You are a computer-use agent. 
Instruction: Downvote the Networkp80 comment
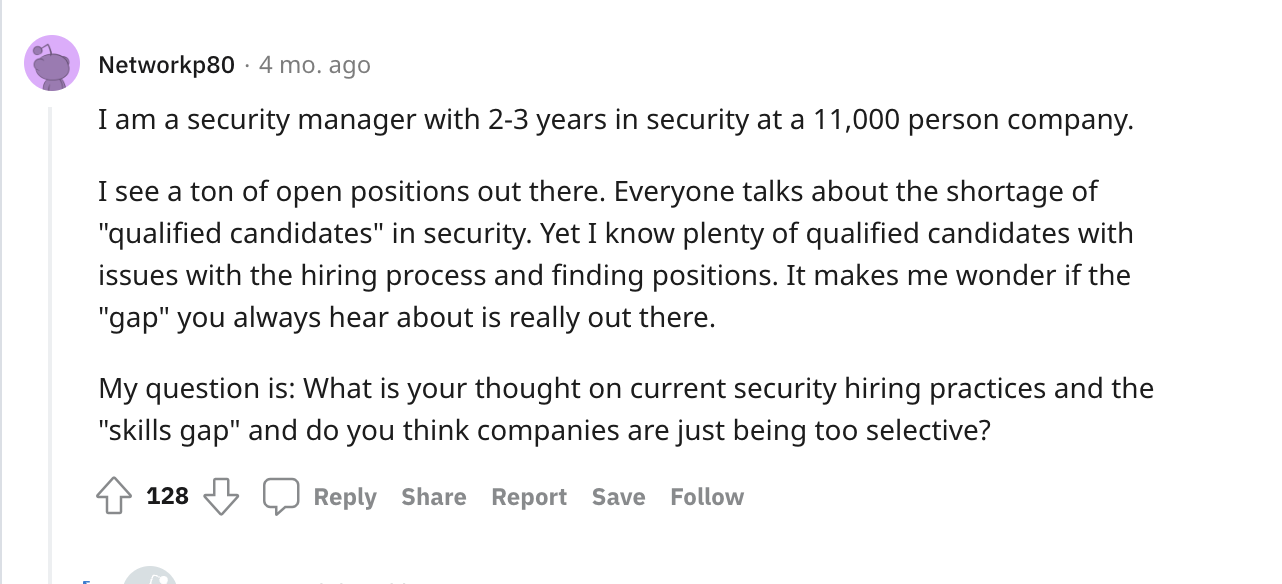point(220,496)
